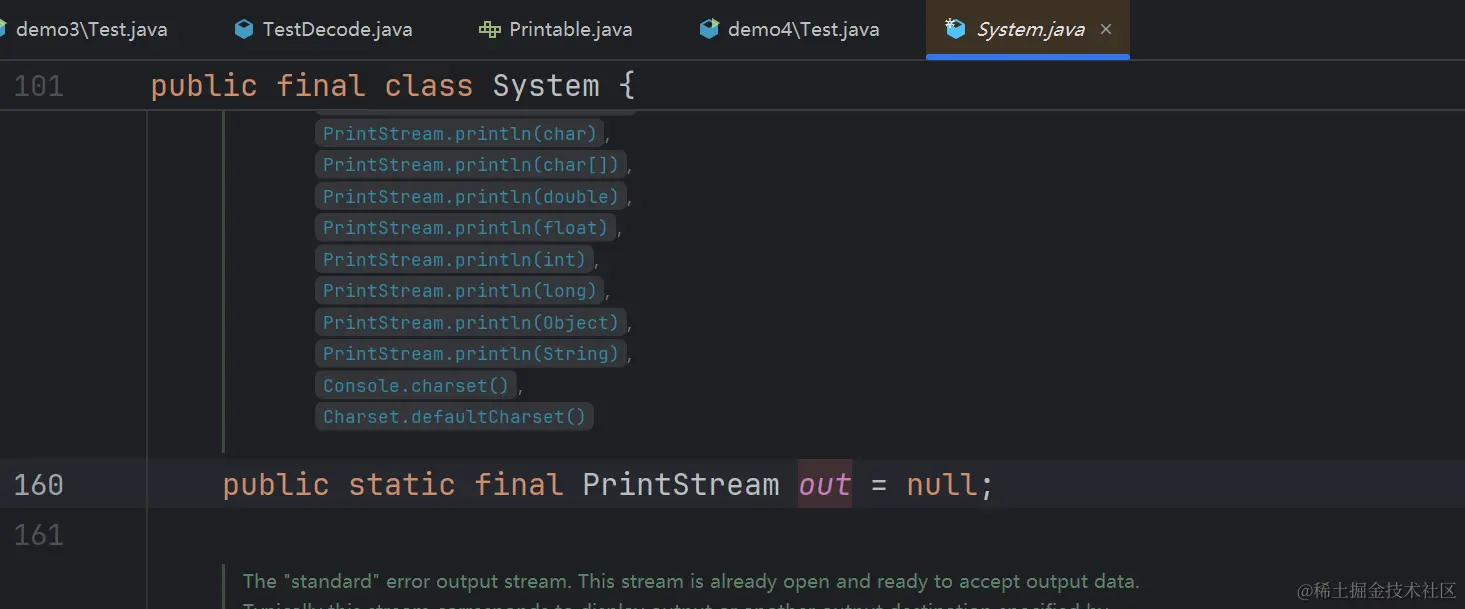Viewport: 1465px width, 609px height.
Task: Open the PrintStream.println(char[]) doc link
Action: point(471,164)
